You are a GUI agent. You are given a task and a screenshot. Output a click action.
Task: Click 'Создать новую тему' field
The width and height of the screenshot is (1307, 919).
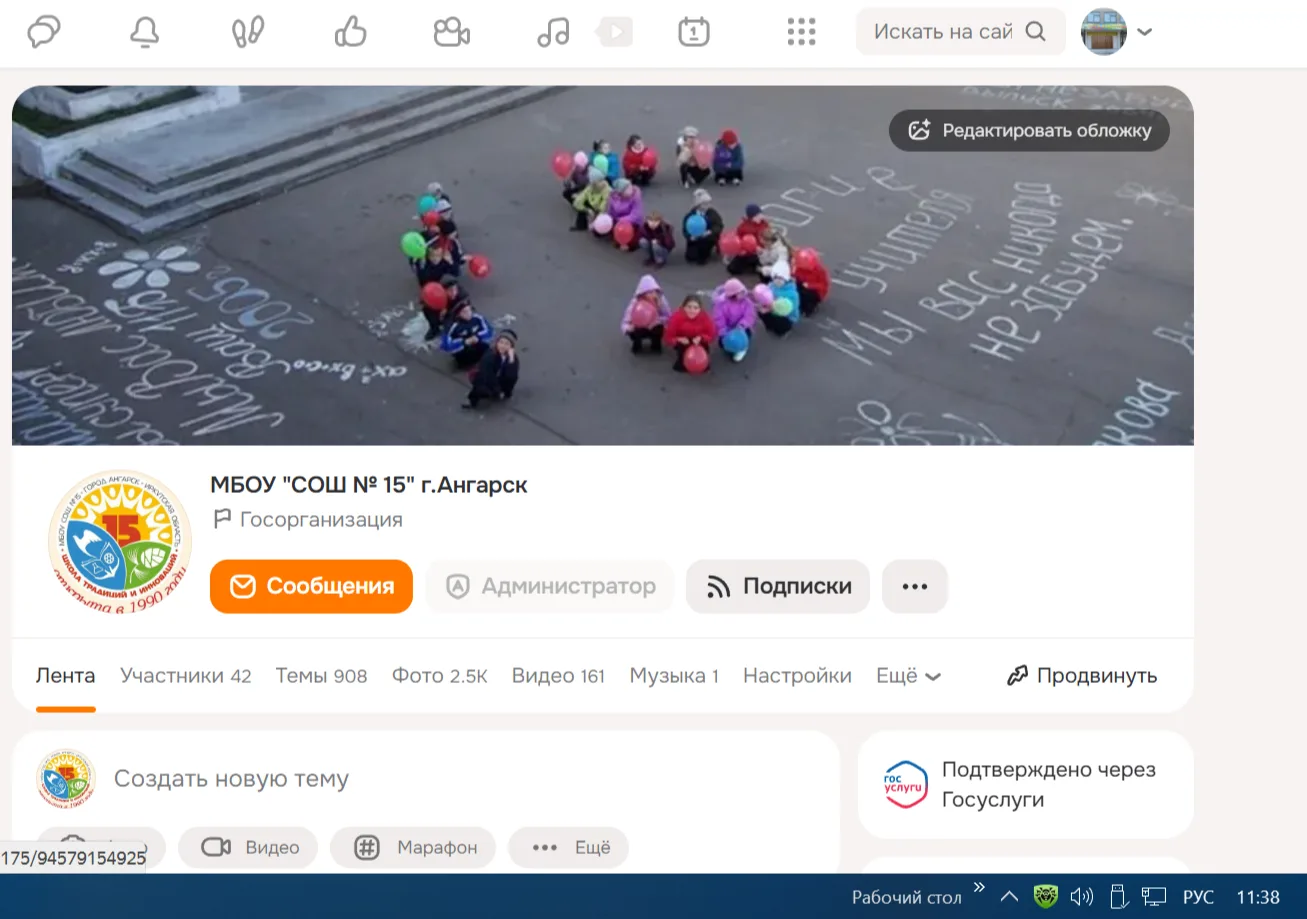point(231,779)
